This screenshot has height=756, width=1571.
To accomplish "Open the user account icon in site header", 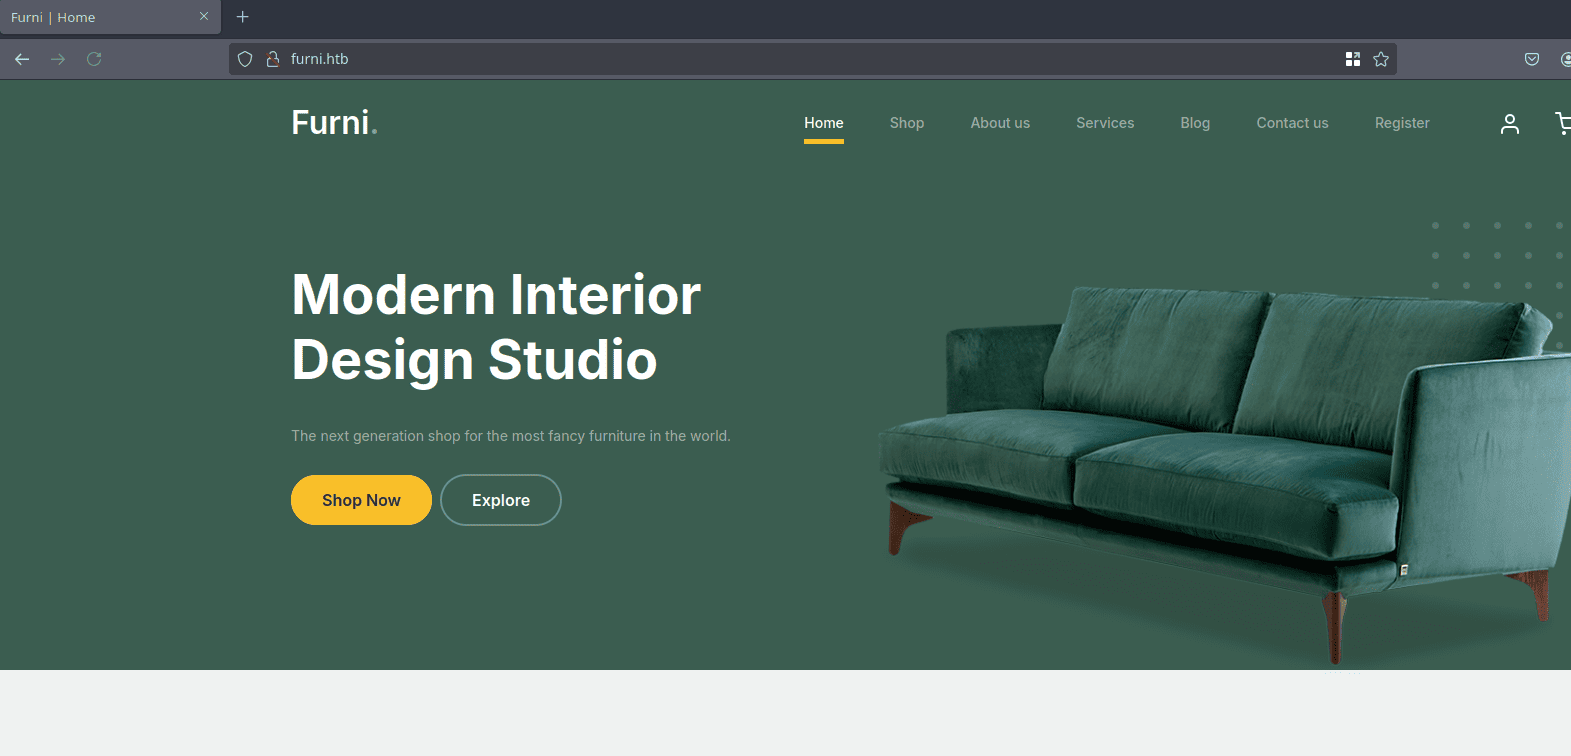I will (1509, 123).
